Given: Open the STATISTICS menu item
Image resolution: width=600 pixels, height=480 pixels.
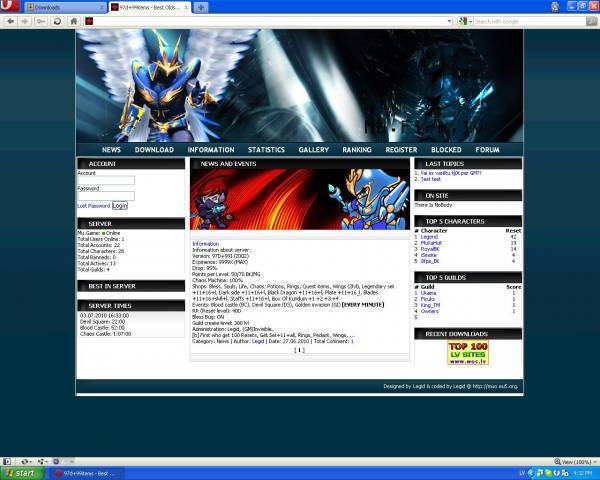Looking at the screenshot, I should (x=266, y=150).
